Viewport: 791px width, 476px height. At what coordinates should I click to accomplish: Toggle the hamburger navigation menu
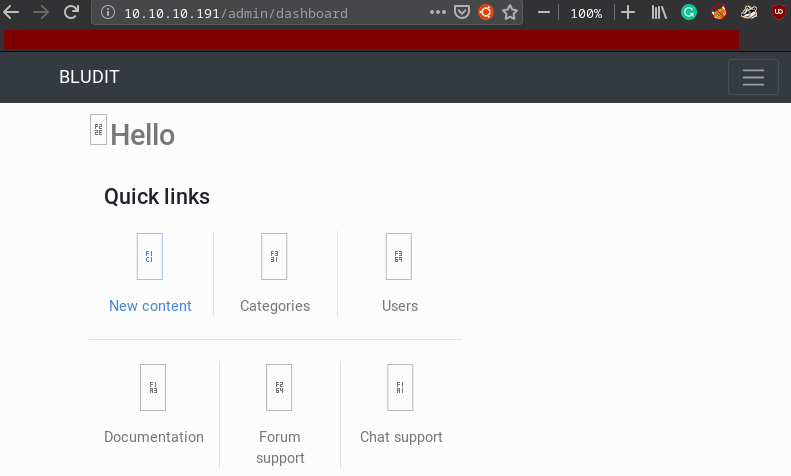pos(753,77)
